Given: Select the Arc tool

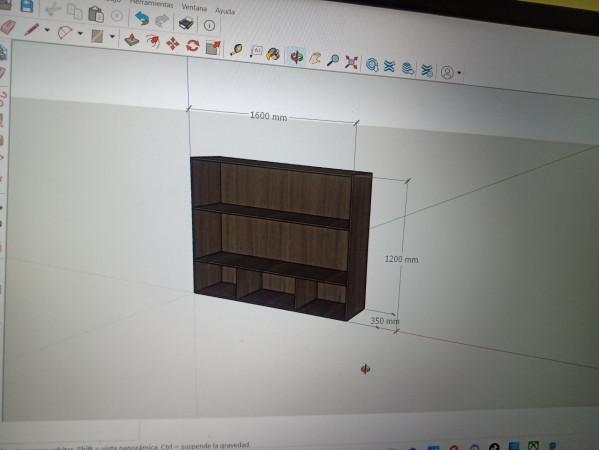Looking at the screenshot, I should [x=65, y=33].
